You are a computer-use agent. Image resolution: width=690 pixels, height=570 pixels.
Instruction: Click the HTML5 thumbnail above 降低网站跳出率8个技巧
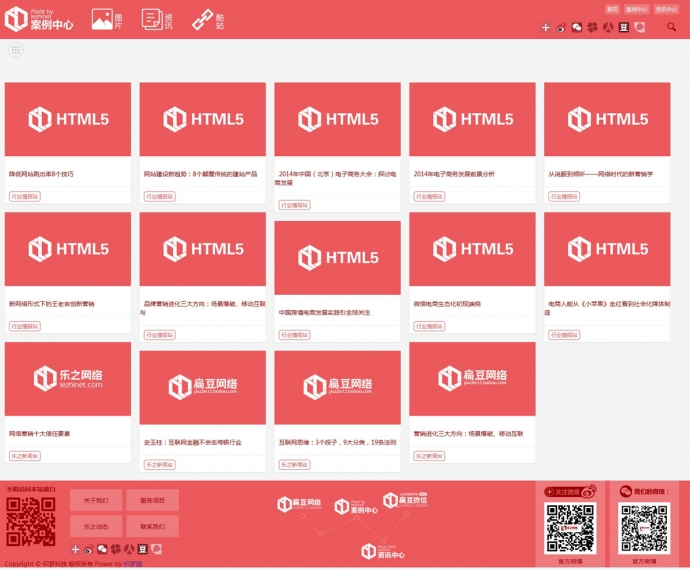(68, 119)
